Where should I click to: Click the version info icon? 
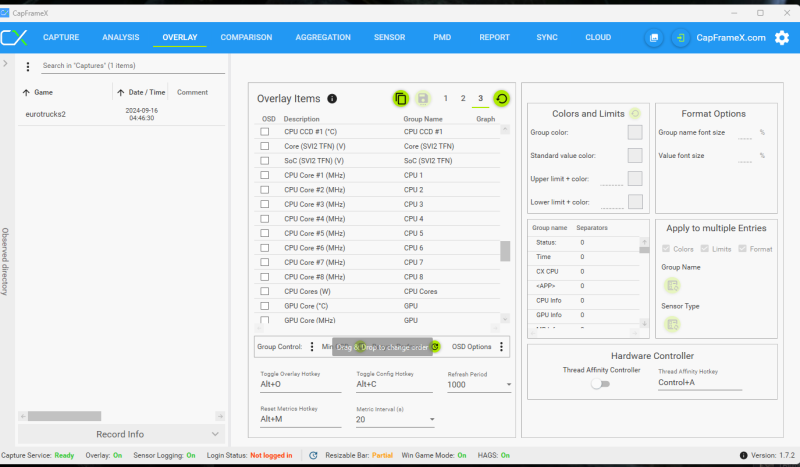coord(743,455)
